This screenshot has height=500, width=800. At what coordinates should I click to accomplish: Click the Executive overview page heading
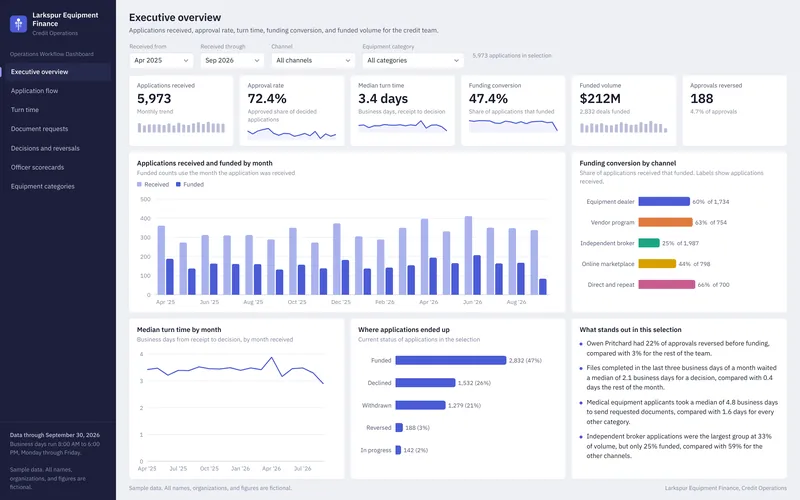click(x=175, y=17)
